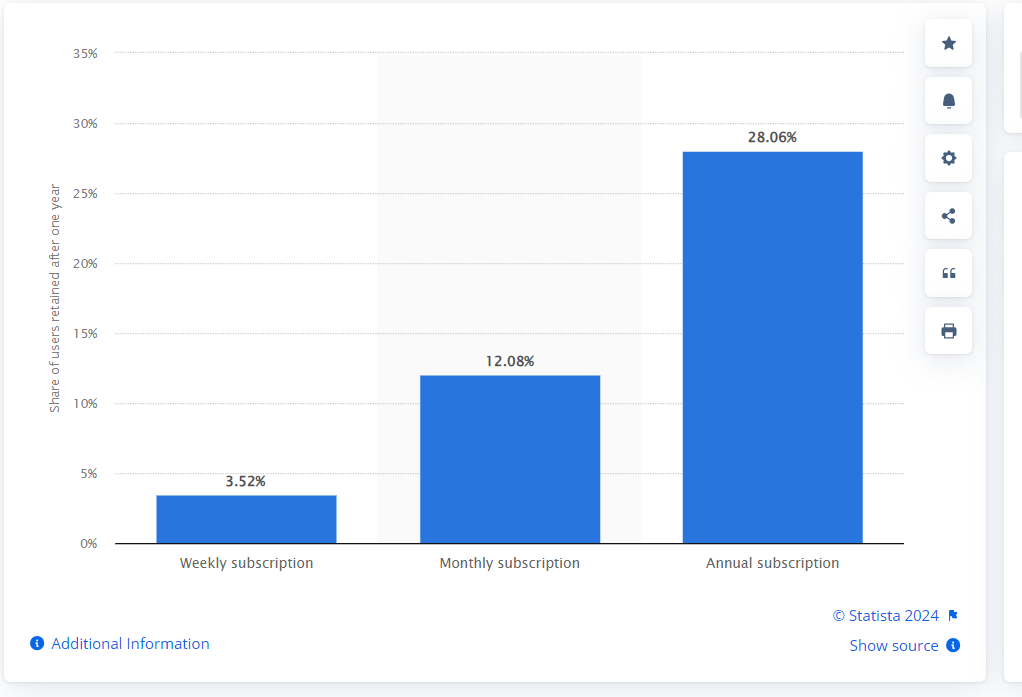Click the © Statista 2024 link
The image size is (1022, 697).
[x=886, y=615]
